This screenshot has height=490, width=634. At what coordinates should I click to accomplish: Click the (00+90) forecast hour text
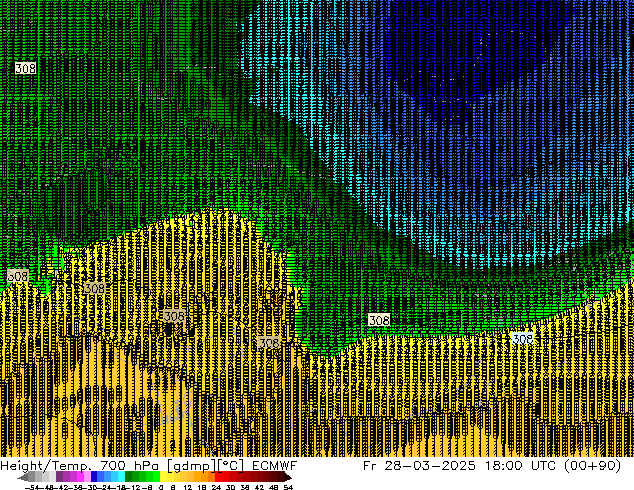coord(593,466)
